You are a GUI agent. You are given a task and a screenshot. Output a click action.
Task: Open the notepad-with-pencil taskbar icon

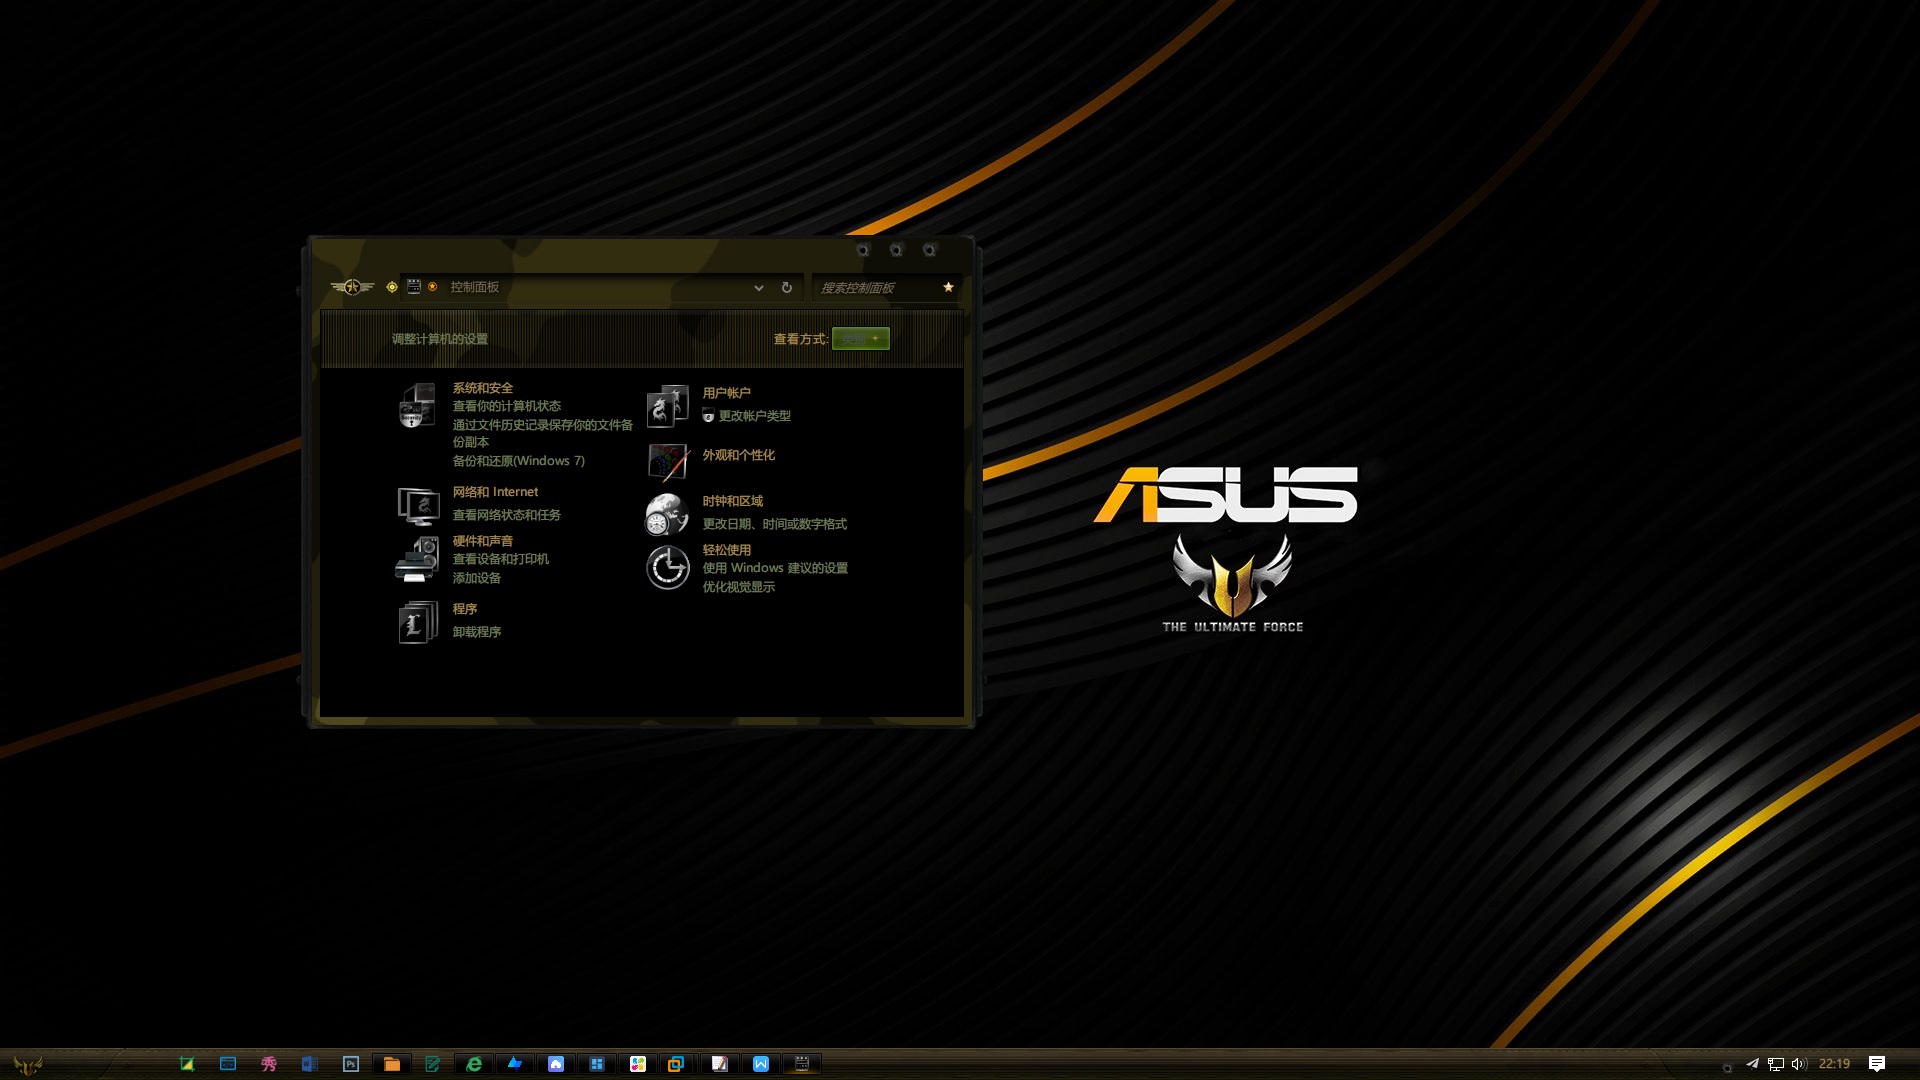click(x=719, y=1064)
